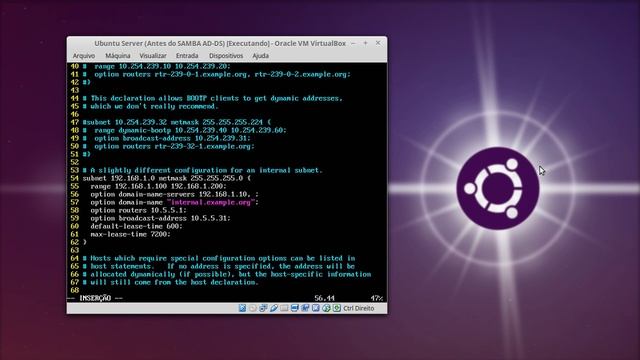Click the Ubuntu logo on the desktop wallpaper

pyautogui.click(x=498, y=188)
